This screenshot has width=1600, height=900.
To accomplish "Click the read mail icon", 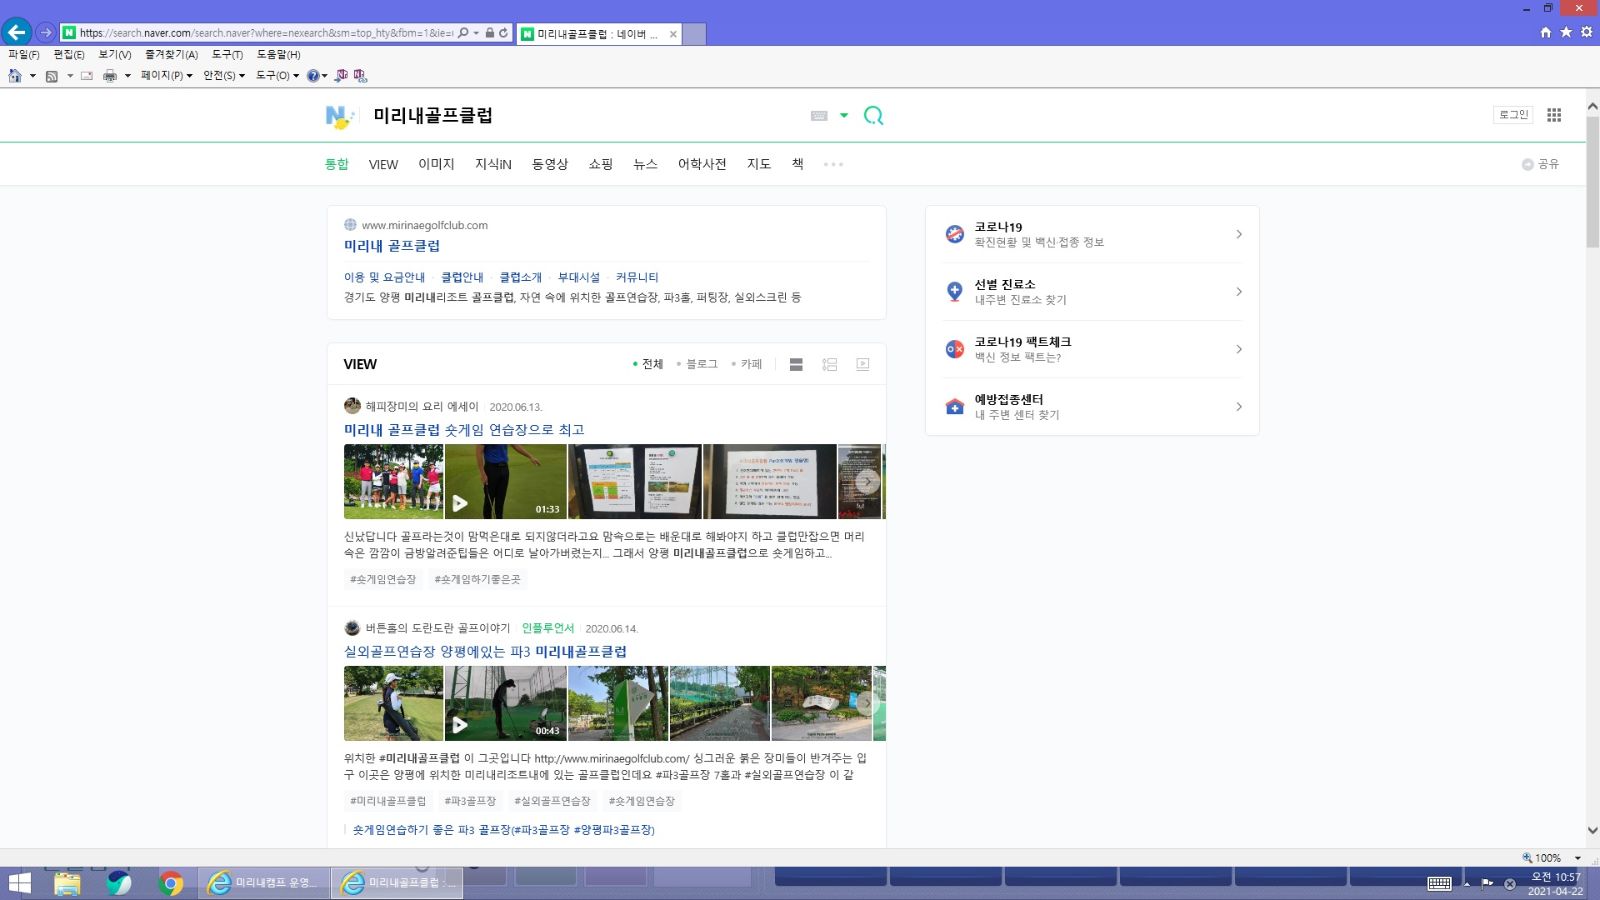I will tap(87, 76).
